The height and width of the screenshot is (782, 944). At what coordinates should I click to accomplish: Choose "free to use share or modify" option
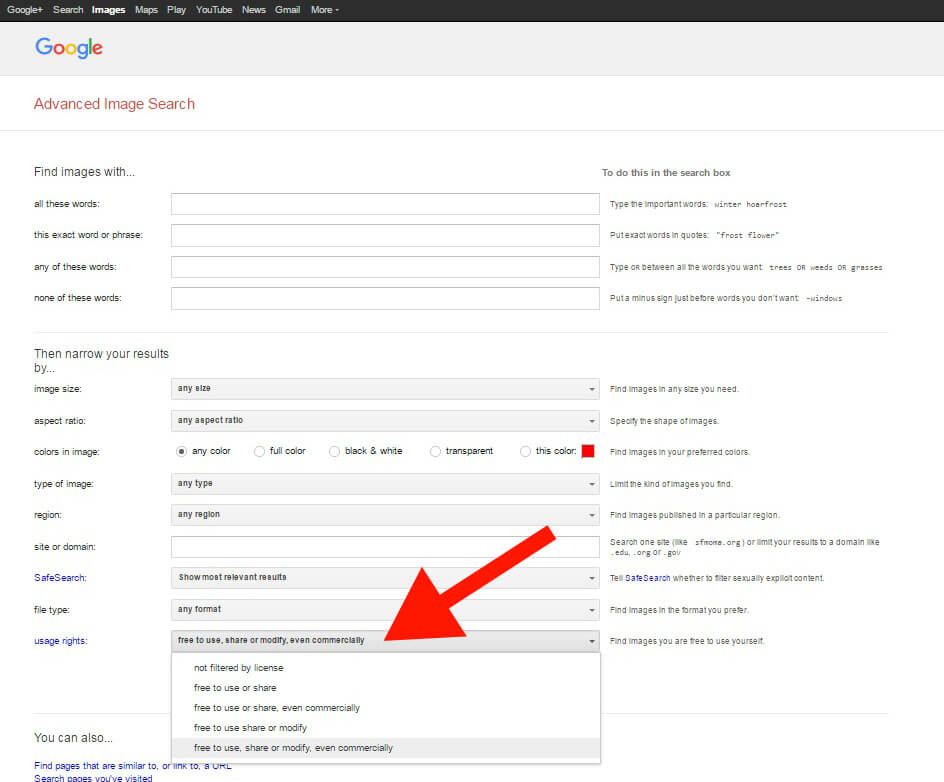click(x=386, y=728)
